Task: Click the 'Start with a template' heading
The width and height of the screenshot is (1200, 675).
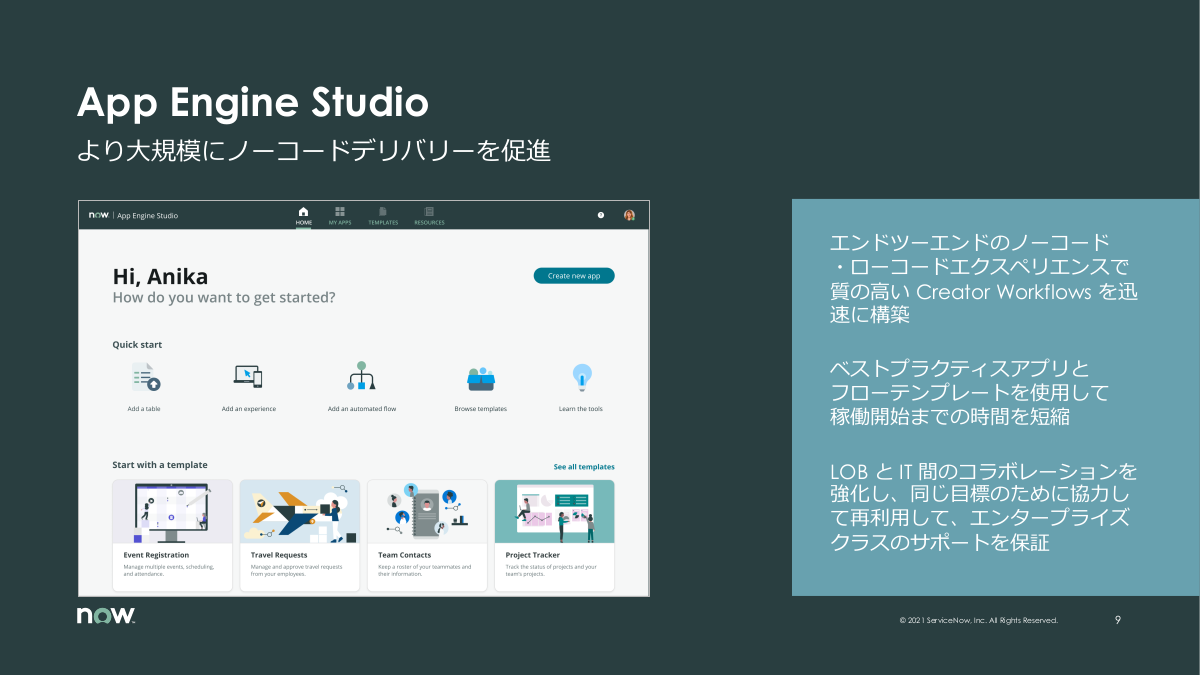Action: tap(160, 465)
